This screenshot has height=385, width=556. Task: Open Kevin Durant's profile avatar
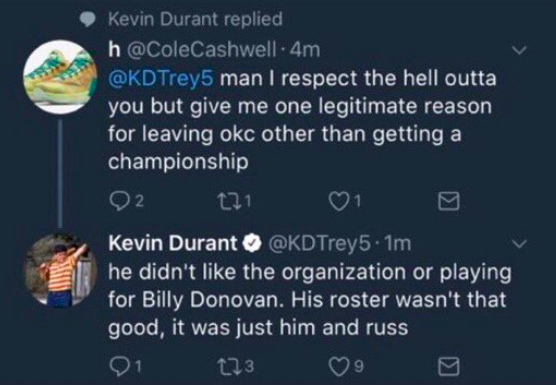[x=60, y=270]
